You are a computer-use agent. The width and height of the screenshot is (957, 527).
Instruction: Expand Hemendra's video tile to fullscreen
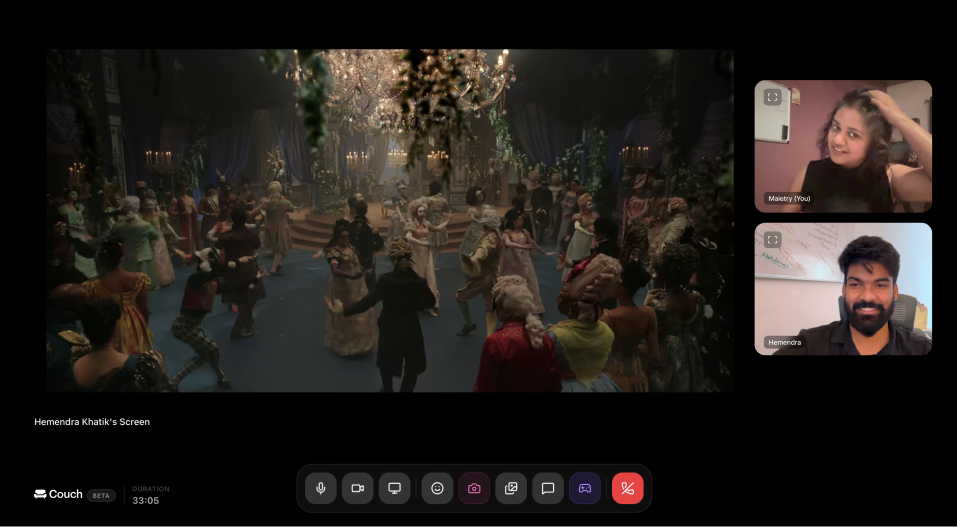click(773, 240)
